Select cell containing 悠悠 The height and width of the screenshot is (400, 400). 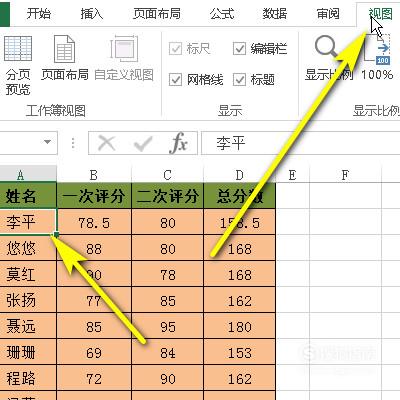(x=28, y=248)
